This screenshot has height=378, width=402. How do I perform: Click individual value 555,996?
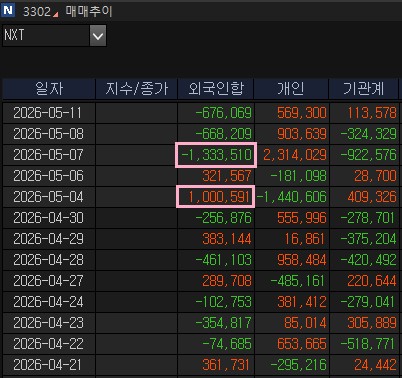pos(302,218)
